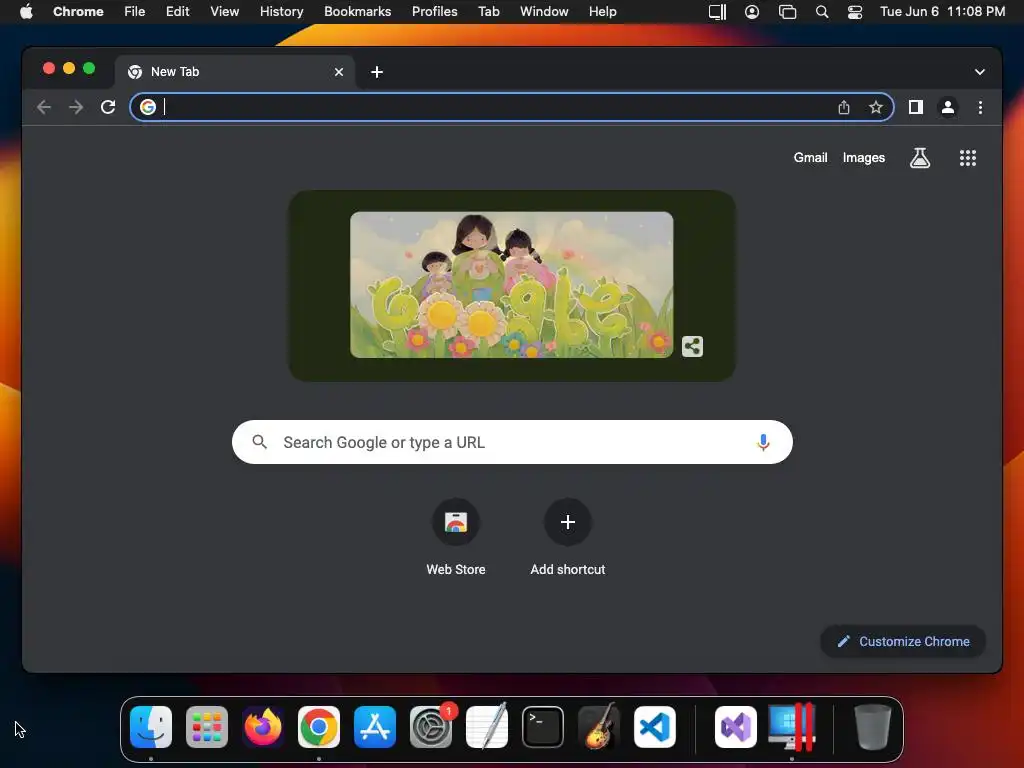Expand the tab search chevron
This screenshot has width=1024, height=768.
coord(979,72)
